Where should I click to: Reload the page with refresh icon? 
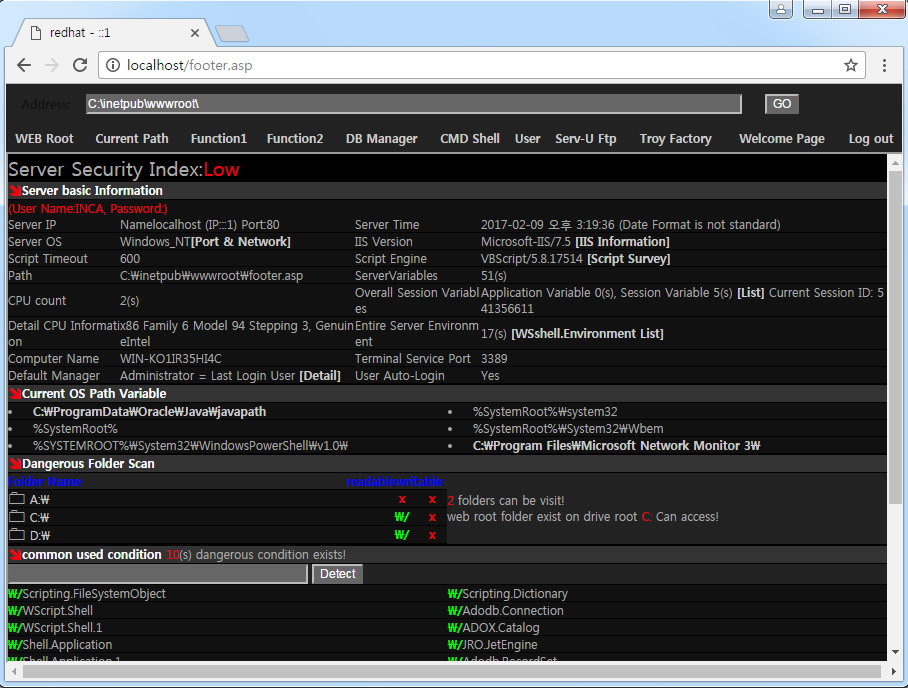[x=80, y=65]
